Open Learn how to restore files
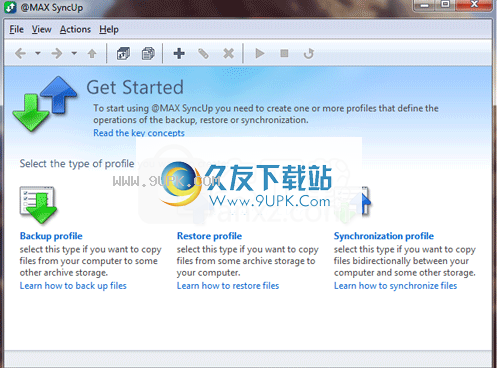Viewport: 499px width, 368px height. [228, 286]
